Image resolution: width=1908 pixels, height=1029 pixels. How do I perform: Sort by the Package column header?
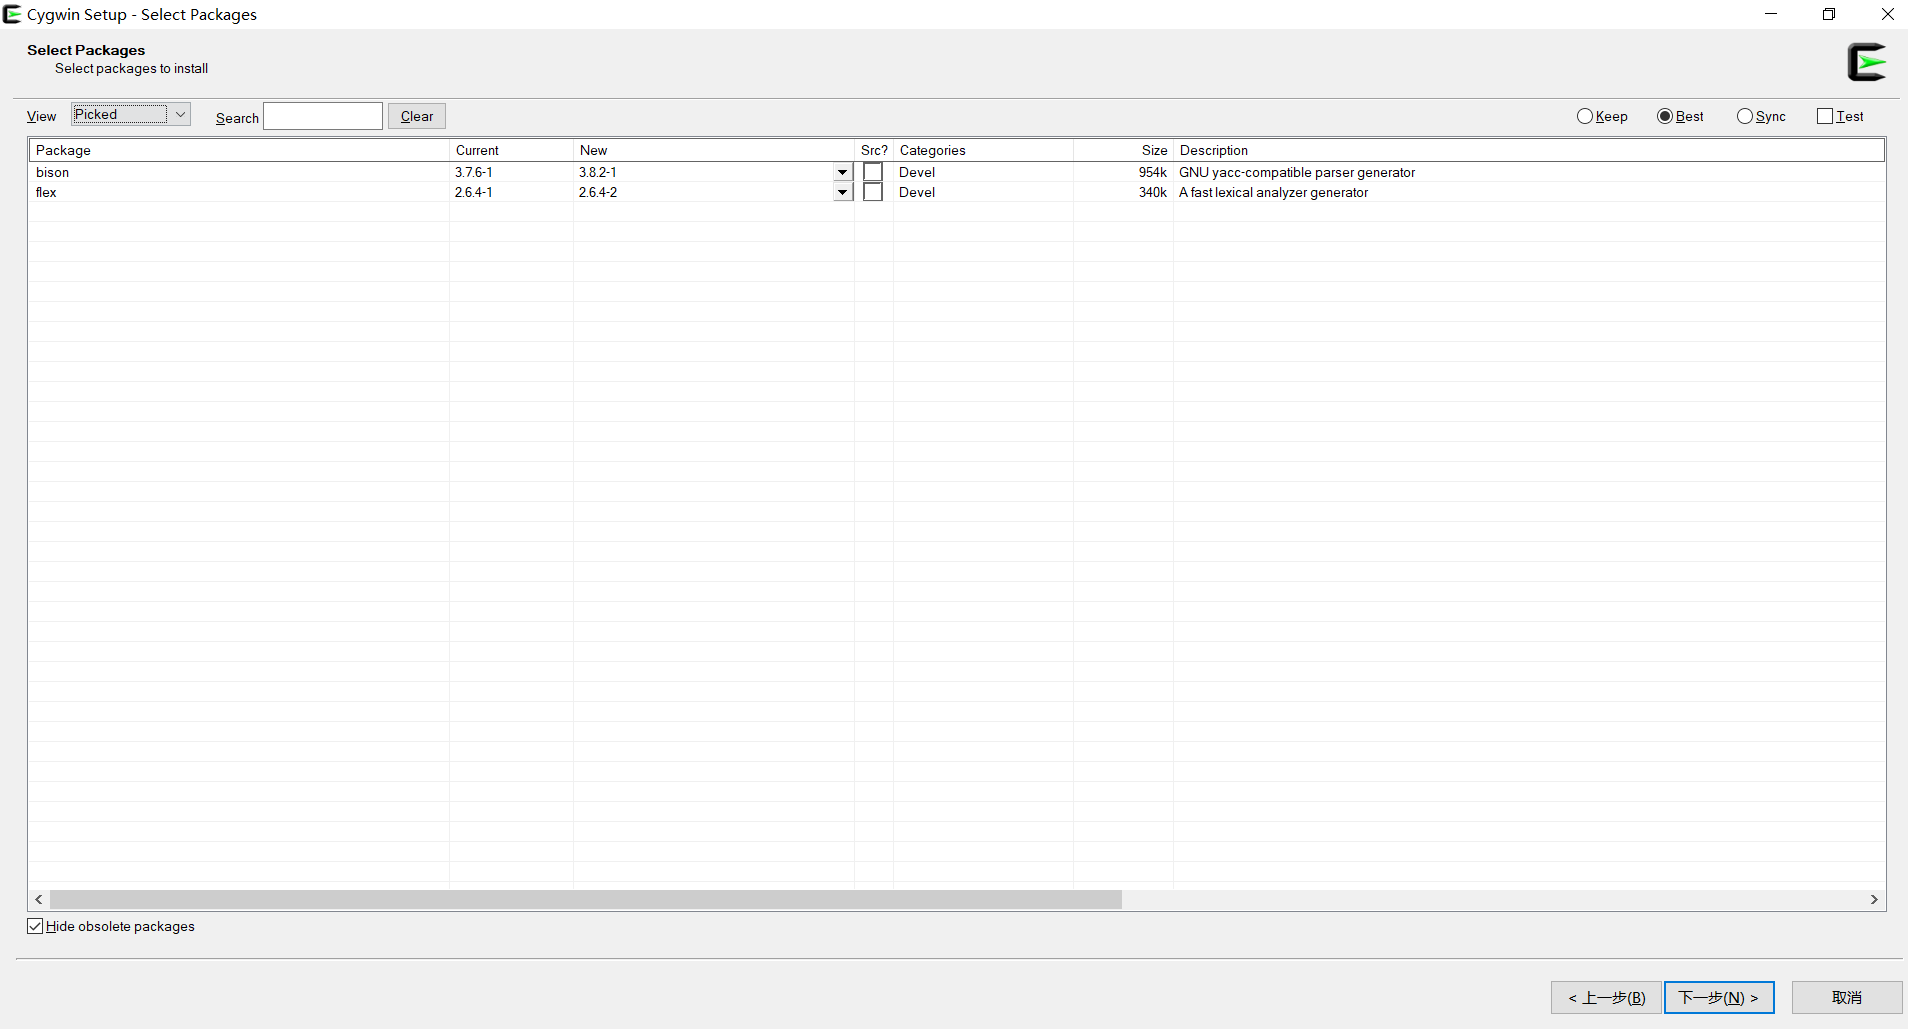point(239,150)
